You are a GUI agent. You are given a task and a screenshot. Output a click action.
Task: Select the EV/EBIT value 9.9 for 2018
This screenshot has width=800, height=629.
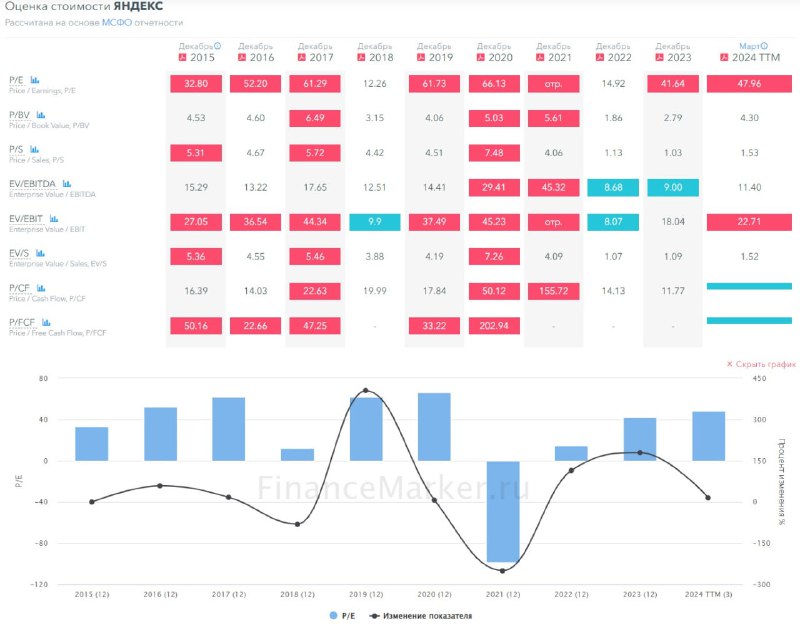374,222
